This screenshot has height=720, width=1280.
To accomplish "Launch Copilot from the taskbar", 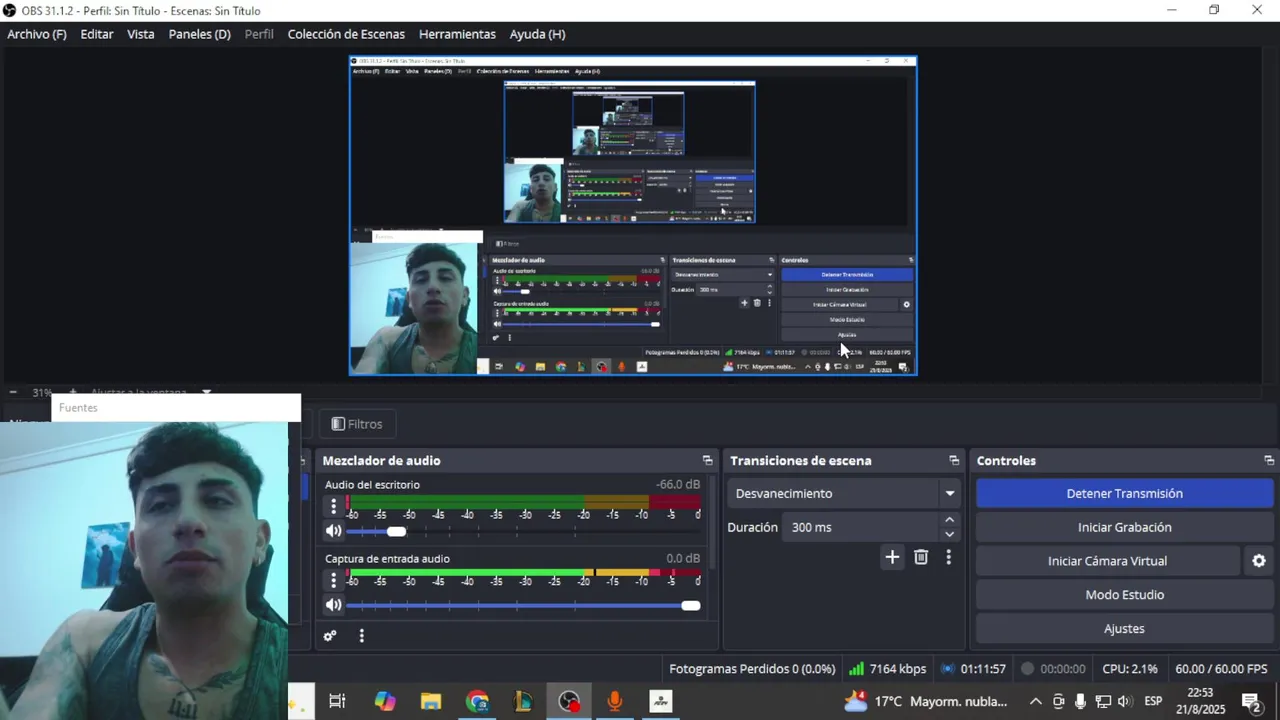I will pyautogui.click(x=385, y=702).
